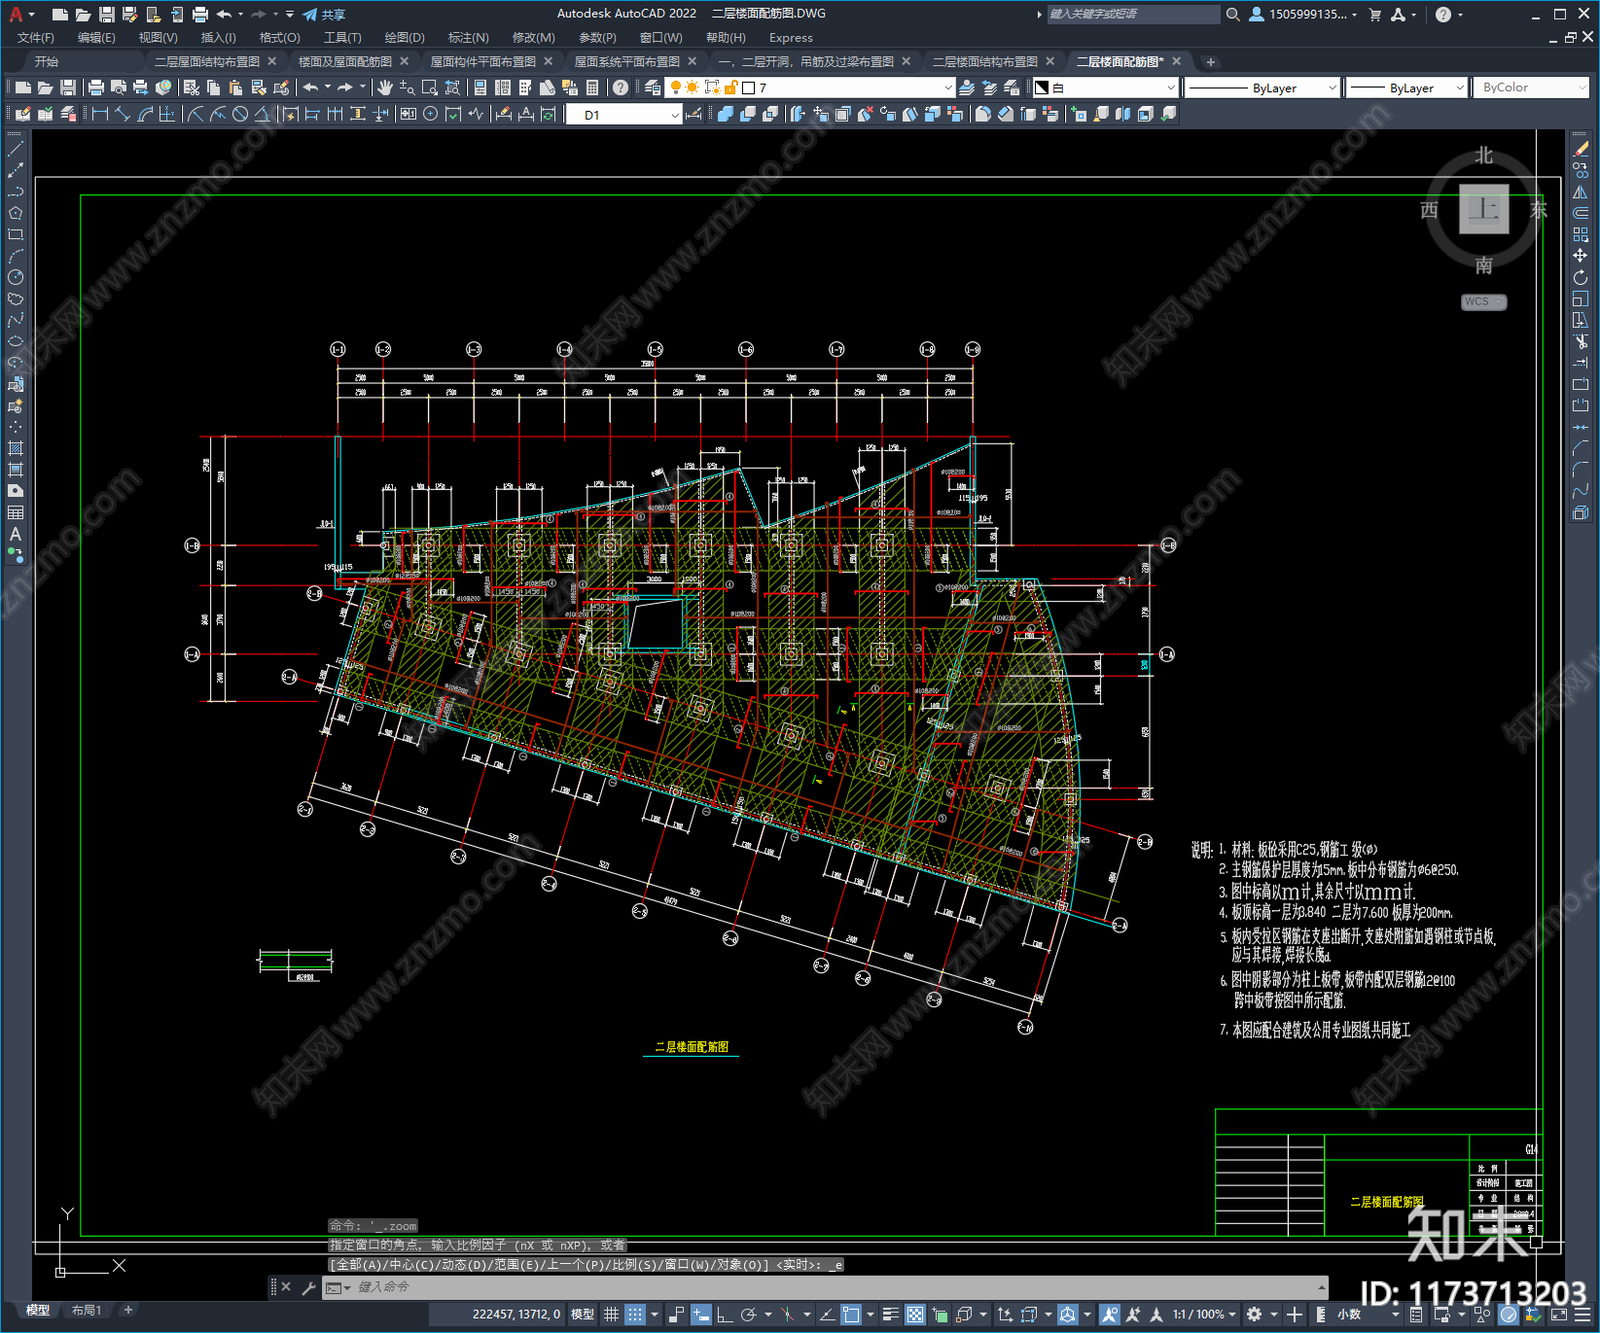The height and width of the screenshot is (1333, 1600).
Task: Toggle object snap in status bar
Action: point(850,1314)
